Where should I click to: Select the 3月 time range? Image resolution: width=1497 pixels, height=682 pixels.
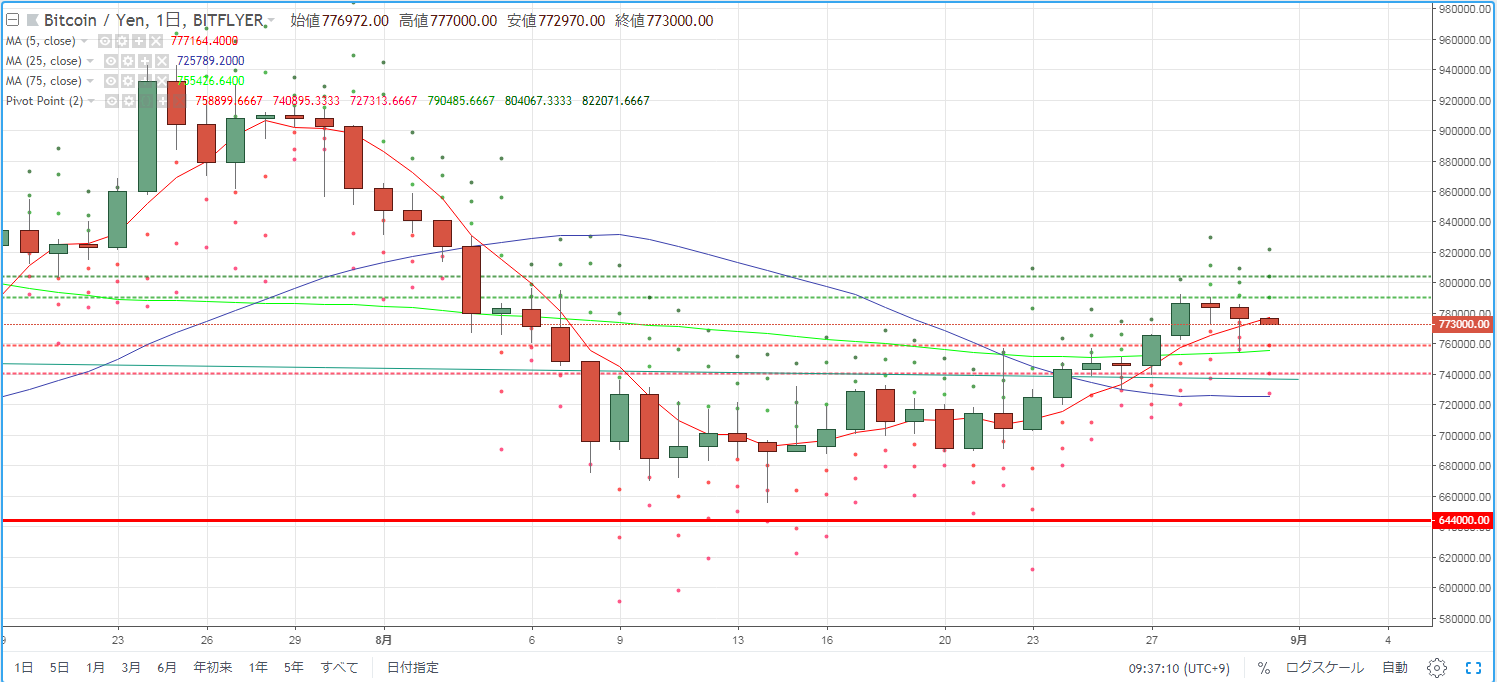[x=131, y=667]
